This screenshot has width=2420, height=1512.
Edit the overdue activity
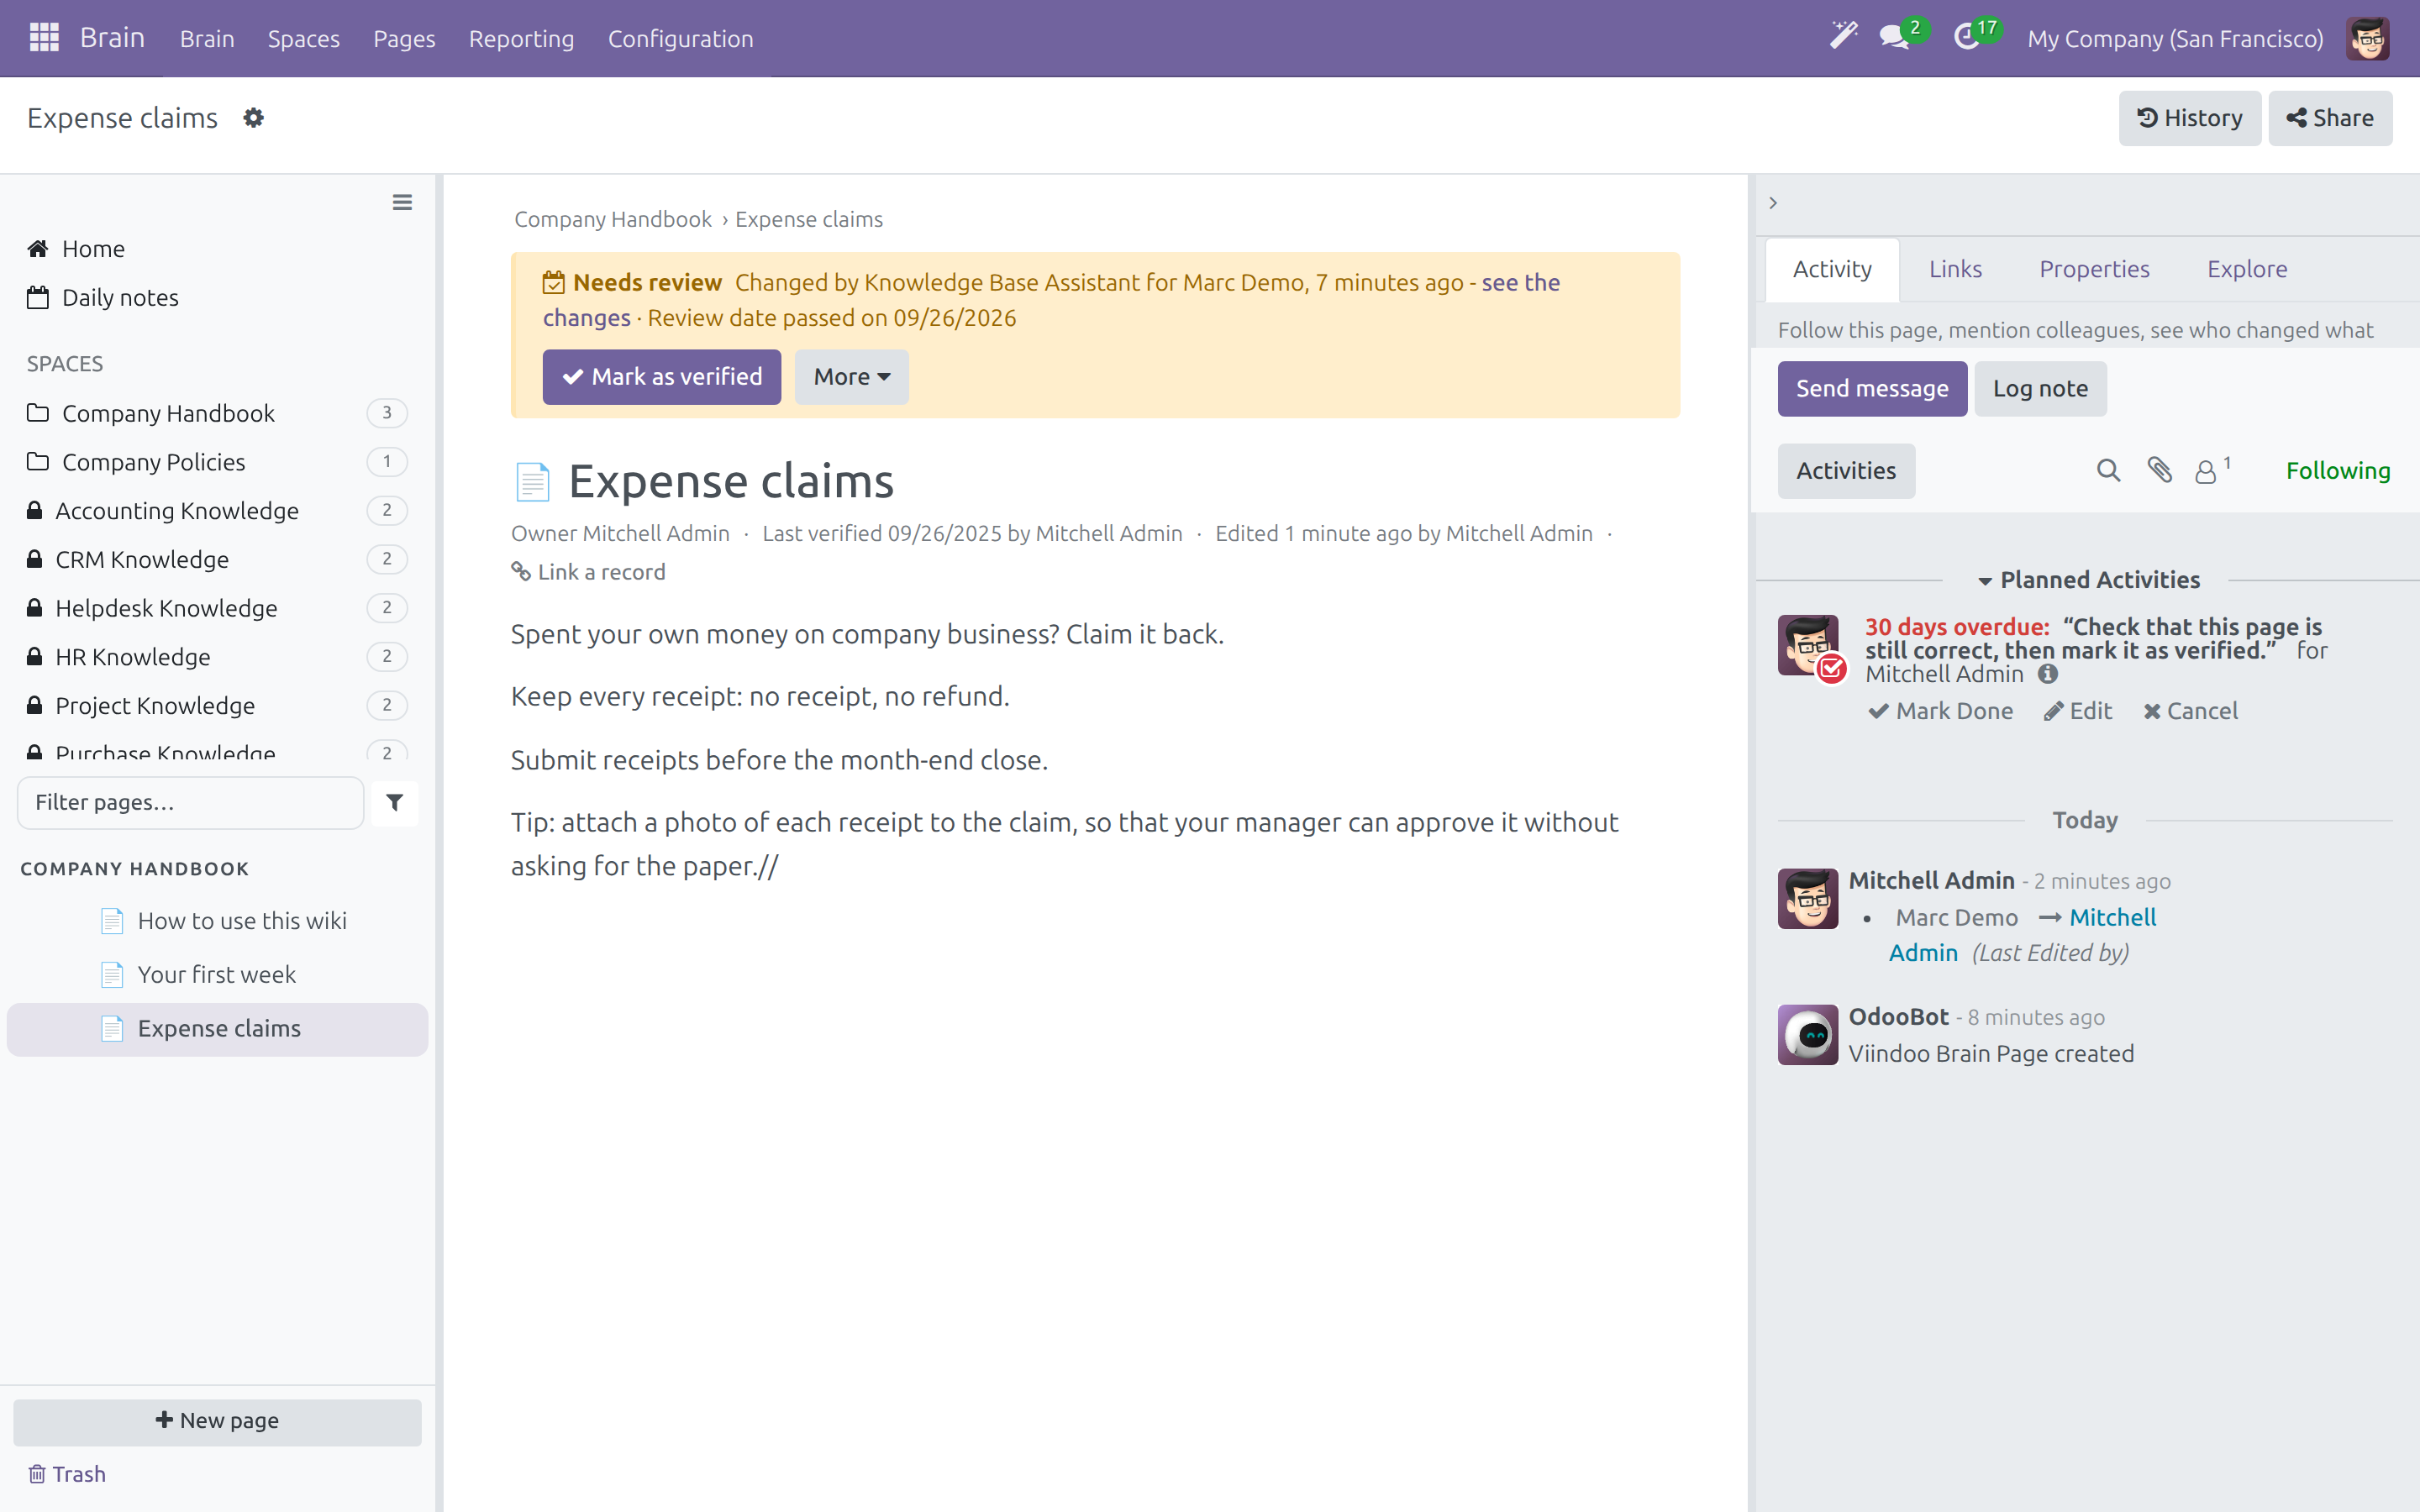click(2077, 711)
